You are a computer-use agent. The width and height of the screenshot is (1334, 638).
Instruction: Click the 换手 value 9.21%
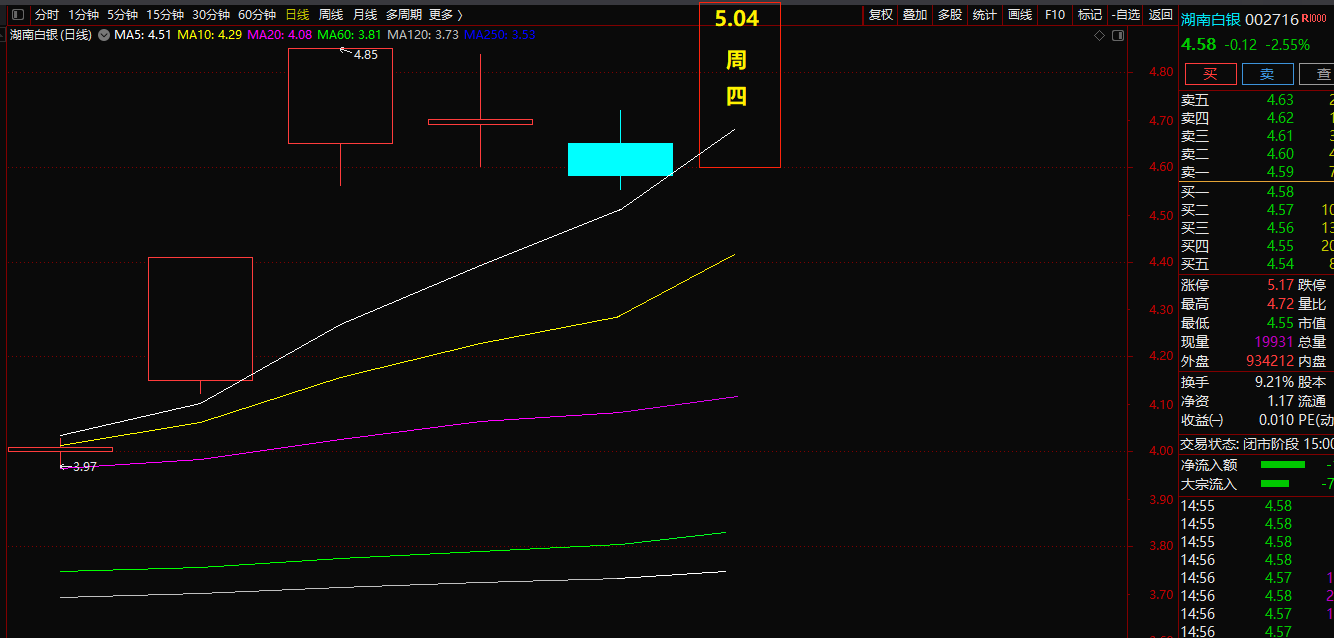click(1275, 382)
